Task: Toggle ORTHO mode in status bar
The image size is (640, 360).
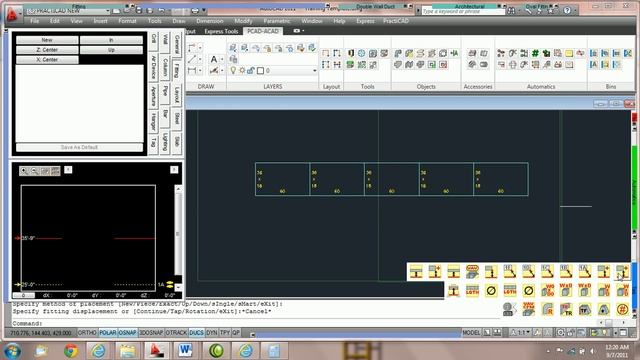Action: pyautogui.click(x=87, y=333)
